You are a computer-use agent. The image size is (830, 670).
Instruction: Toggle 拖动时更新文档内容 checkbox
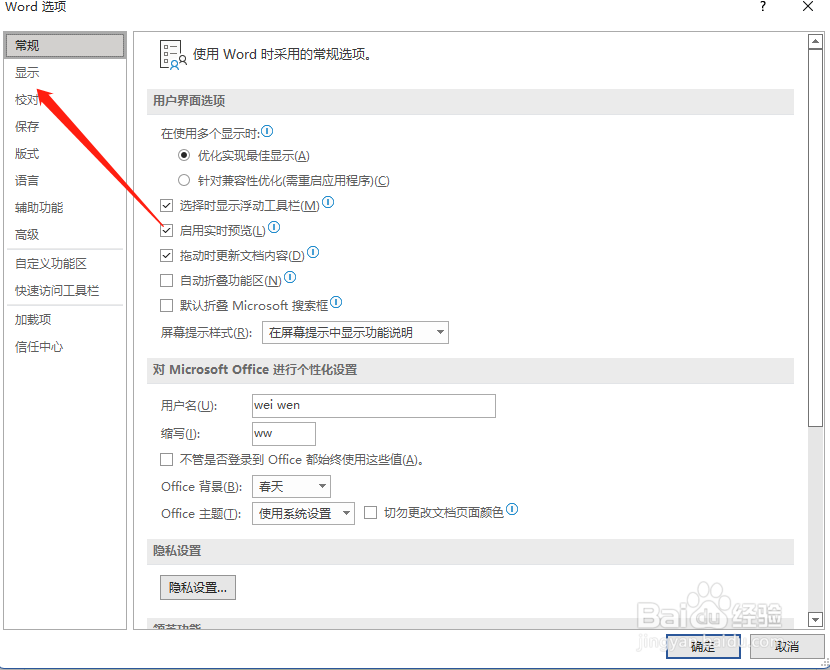pyautogui.click(x=166, y=256)
